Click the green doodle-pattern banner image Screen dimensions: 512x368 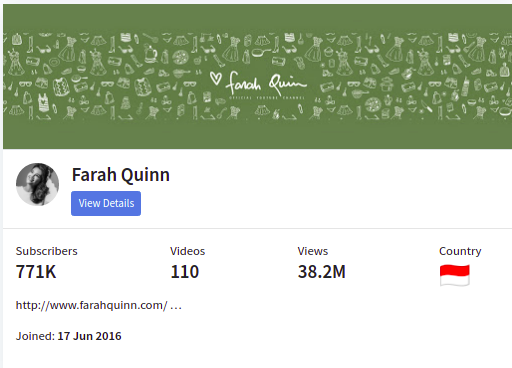click(257, 76)
